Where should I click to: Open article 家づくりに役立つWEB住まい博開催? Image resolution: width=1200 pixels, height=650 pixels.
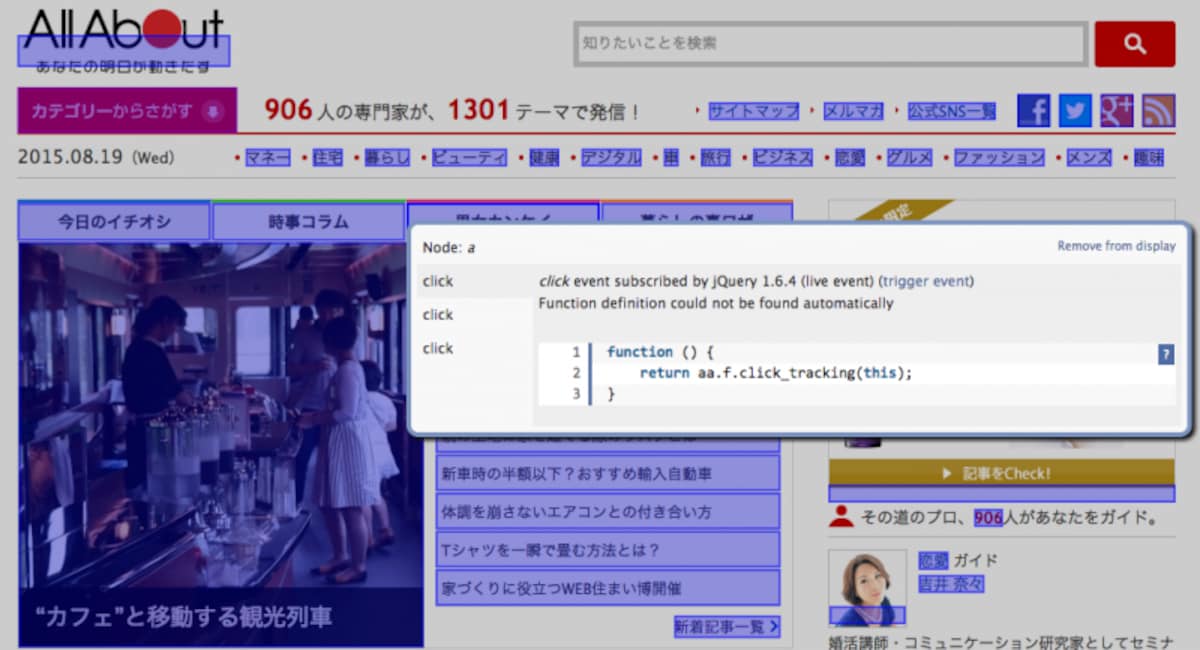[608, 587]
